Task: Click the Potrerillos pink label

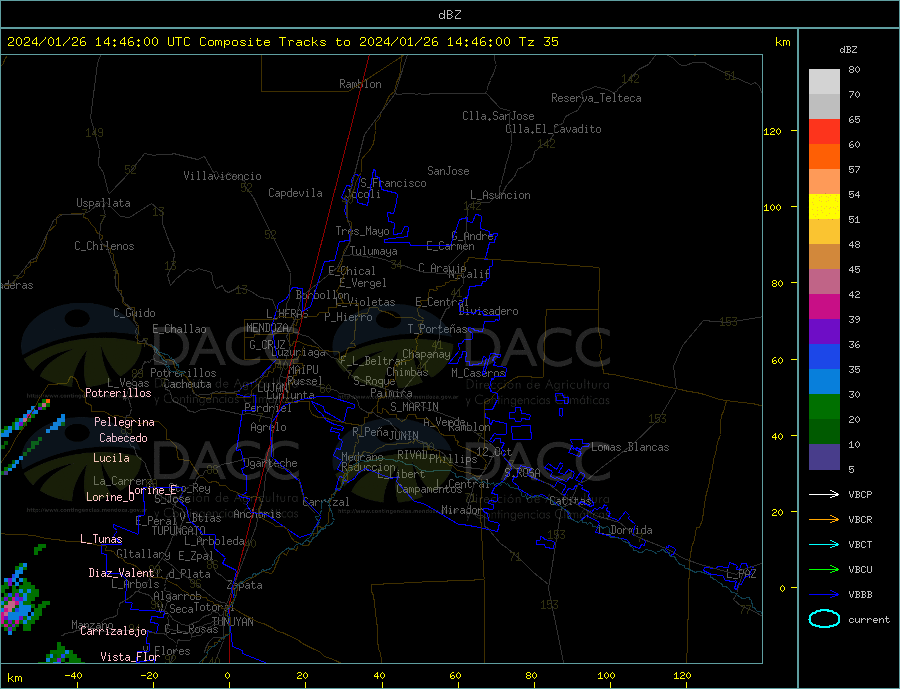Action: pos(118,393)
